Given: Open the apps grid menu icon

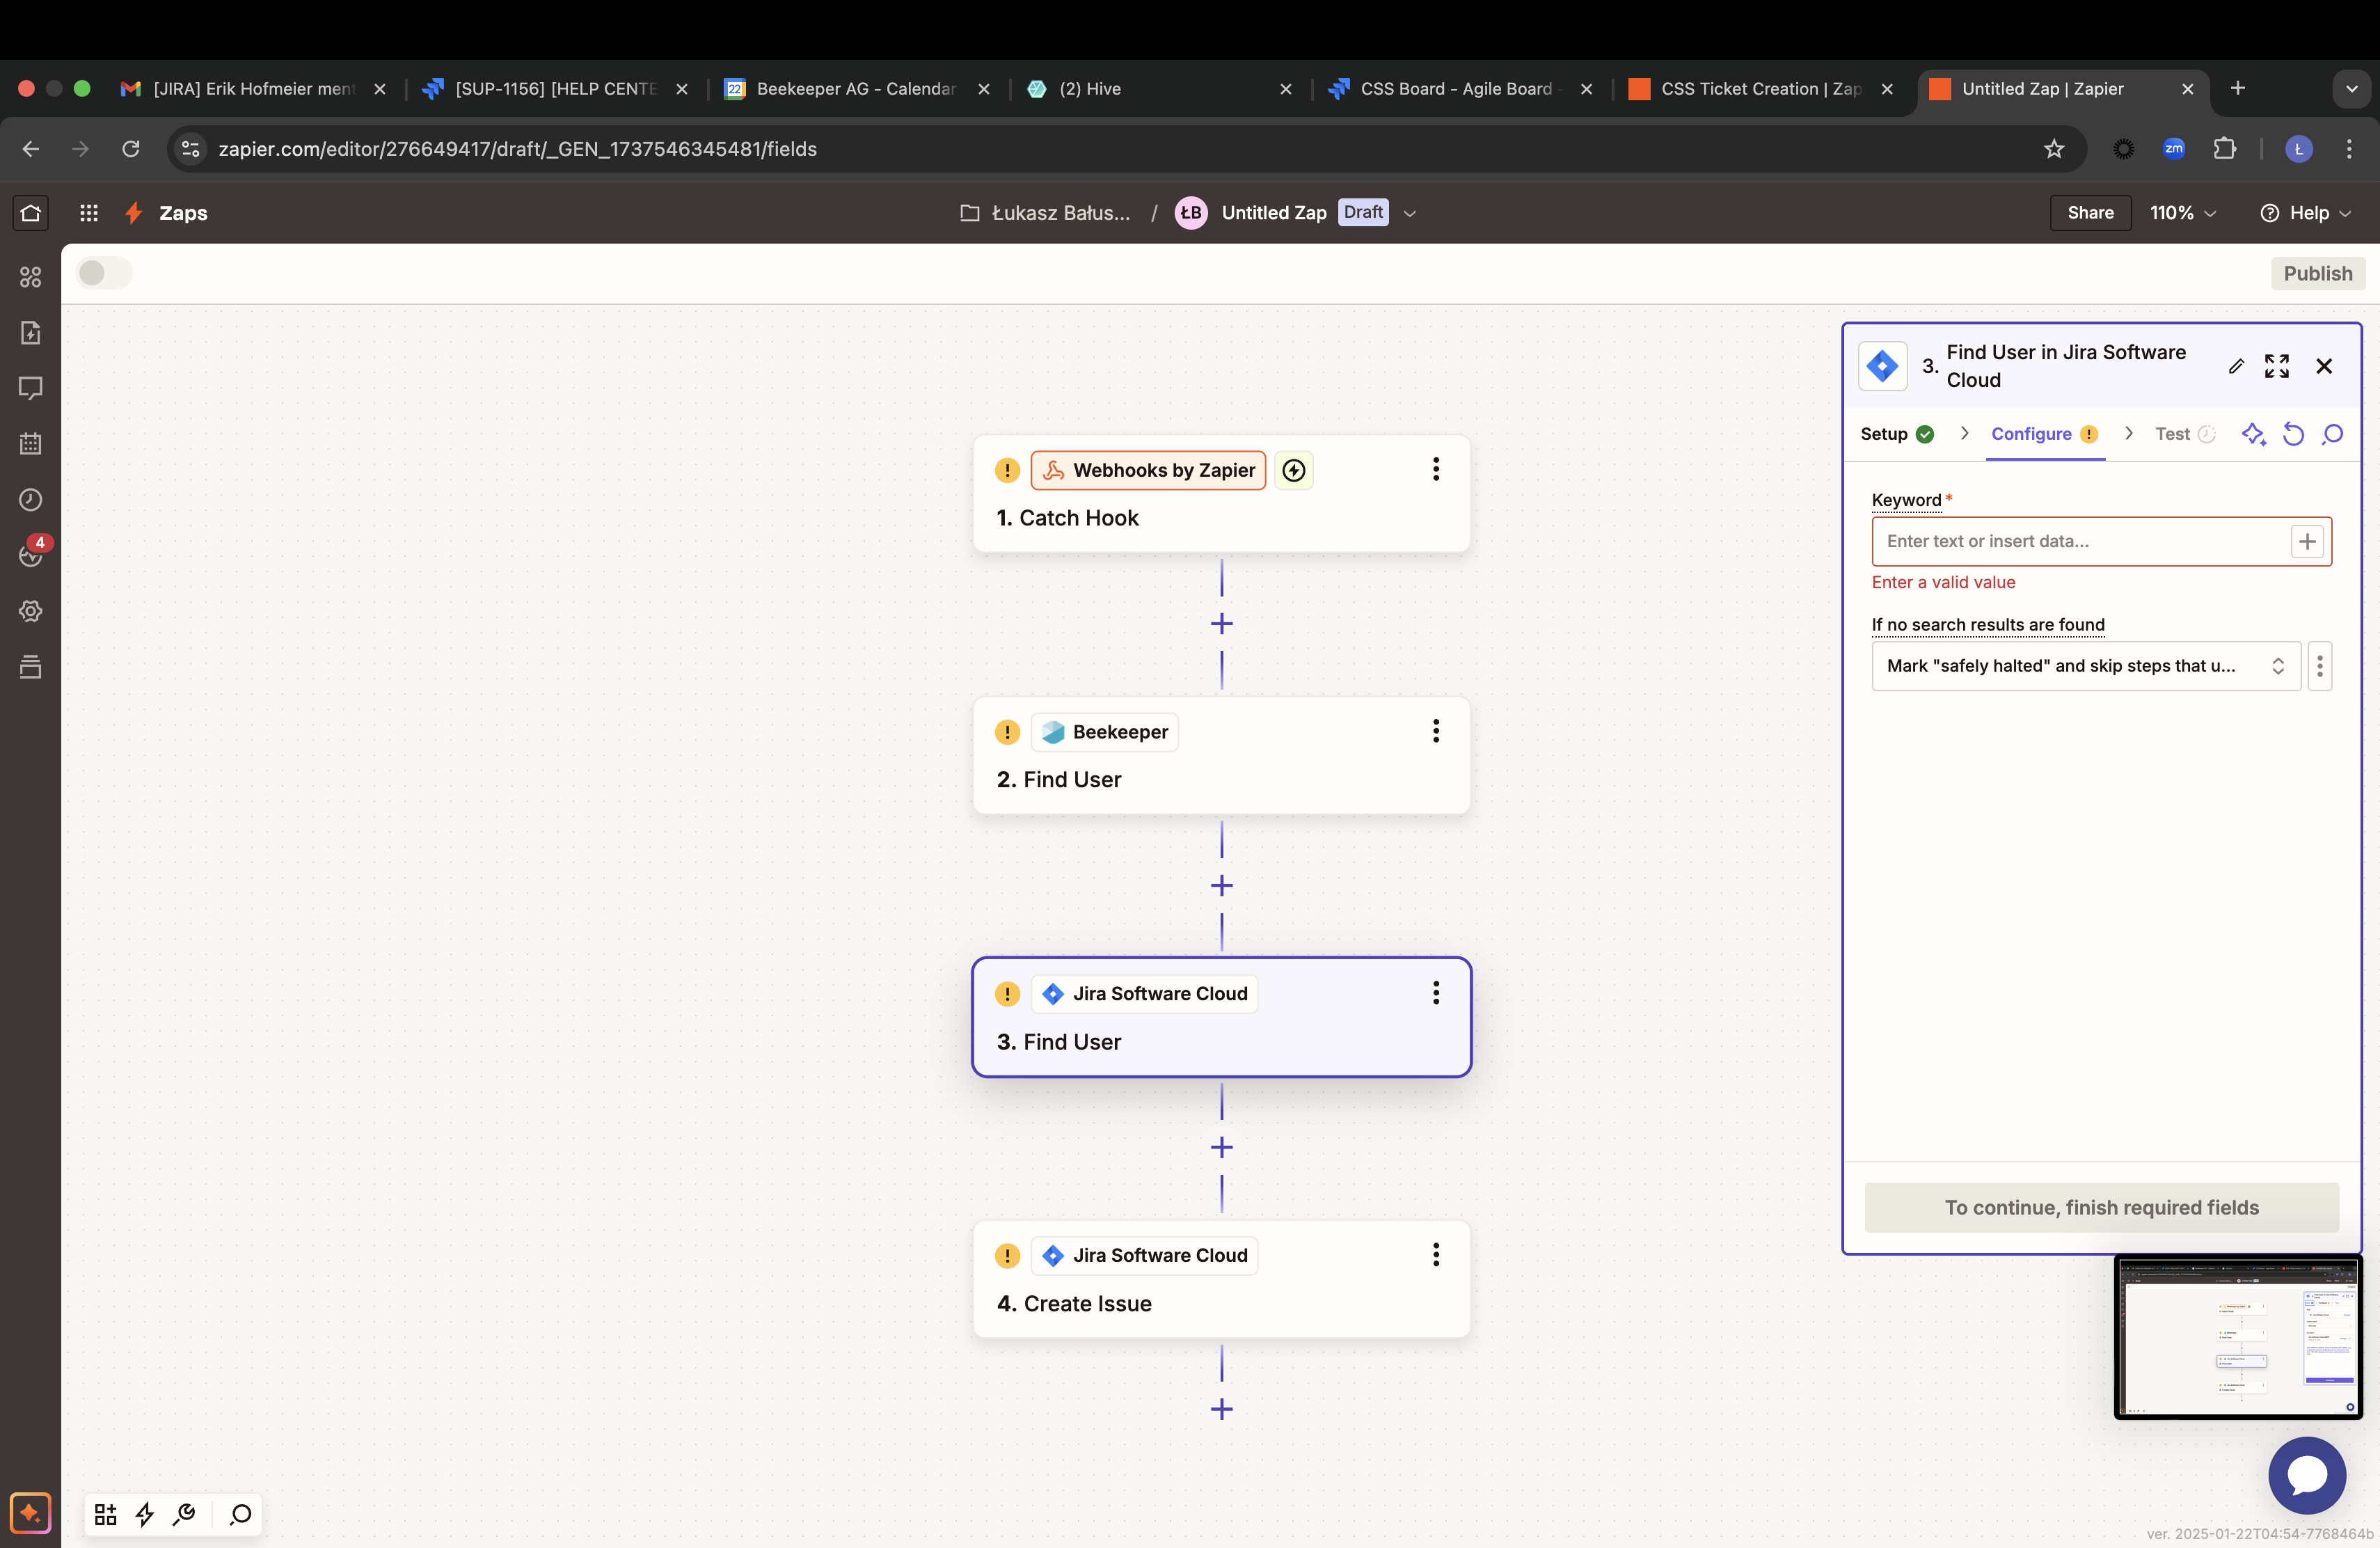Looking at the screenshot, I should pos(89,213).
